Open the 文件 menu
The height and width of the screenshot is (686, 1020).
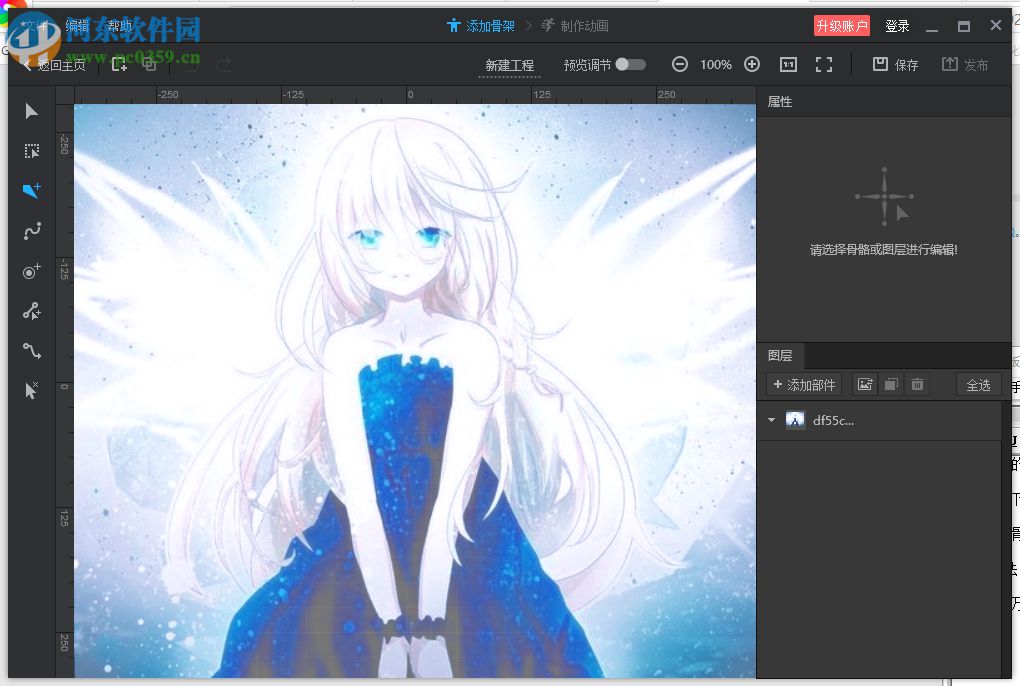[32, 24]
